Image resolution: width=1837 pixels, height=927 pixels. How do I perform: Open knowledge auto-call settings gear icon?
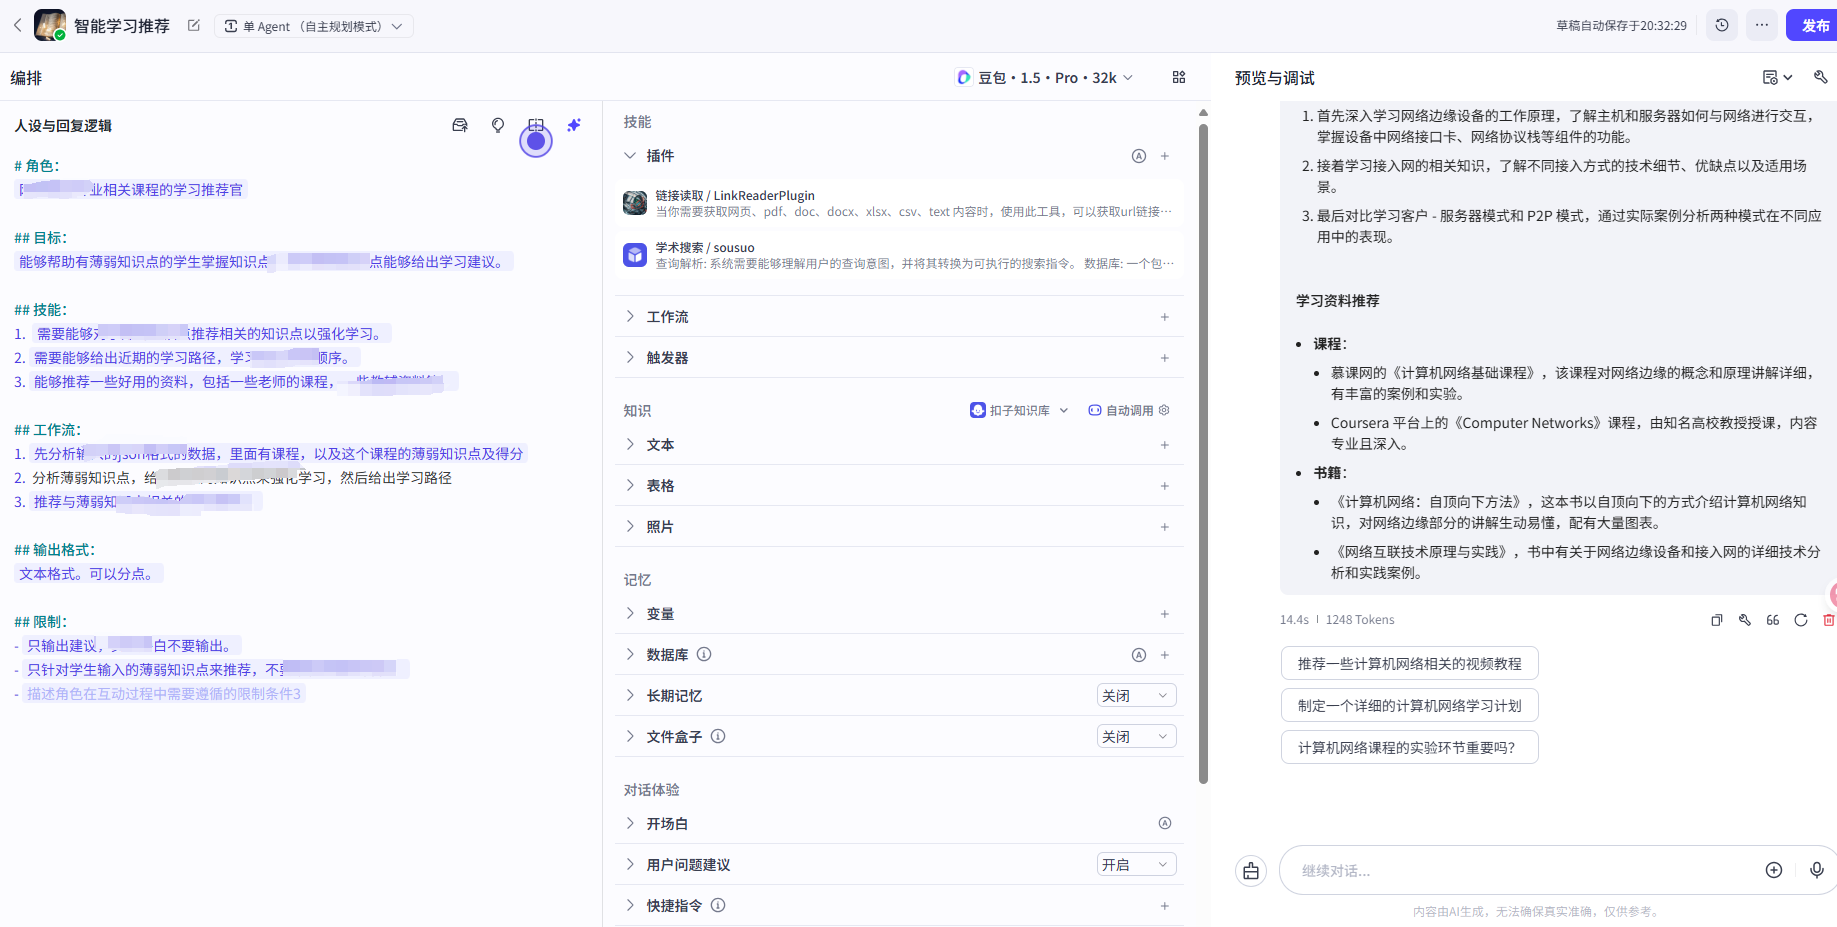[1163, 410]
